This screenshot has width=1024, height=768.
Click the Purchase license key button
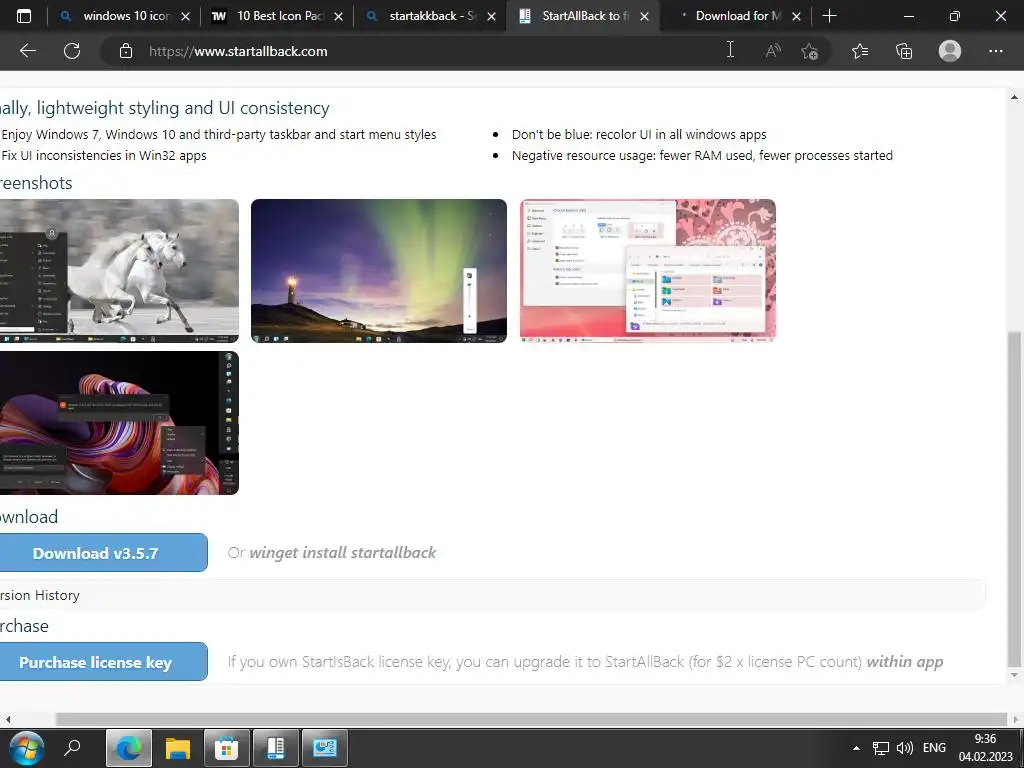tap(102, 662)
